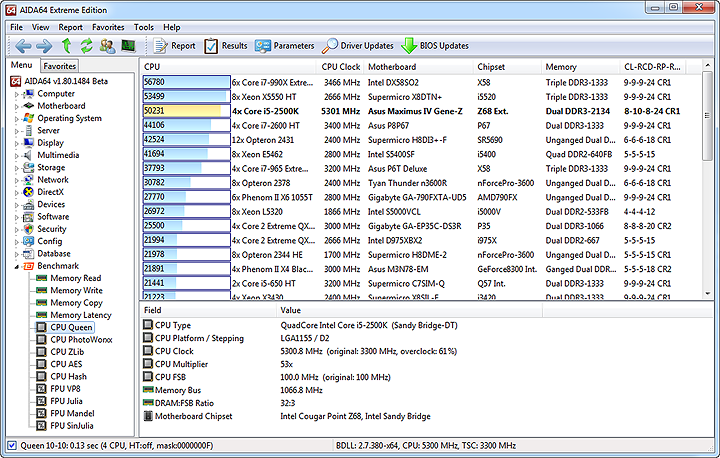This screenshot has width=720, height=458.
Task: Sort by the Memory column header
Action: pyautogui.click(x=580, y=67)
